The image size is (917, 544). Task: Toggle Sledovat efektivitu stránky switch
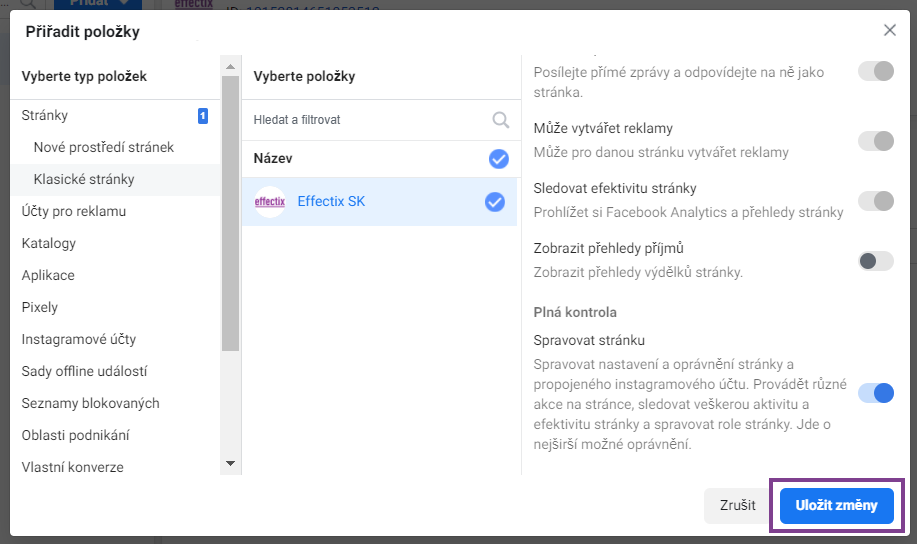[875, 201]
